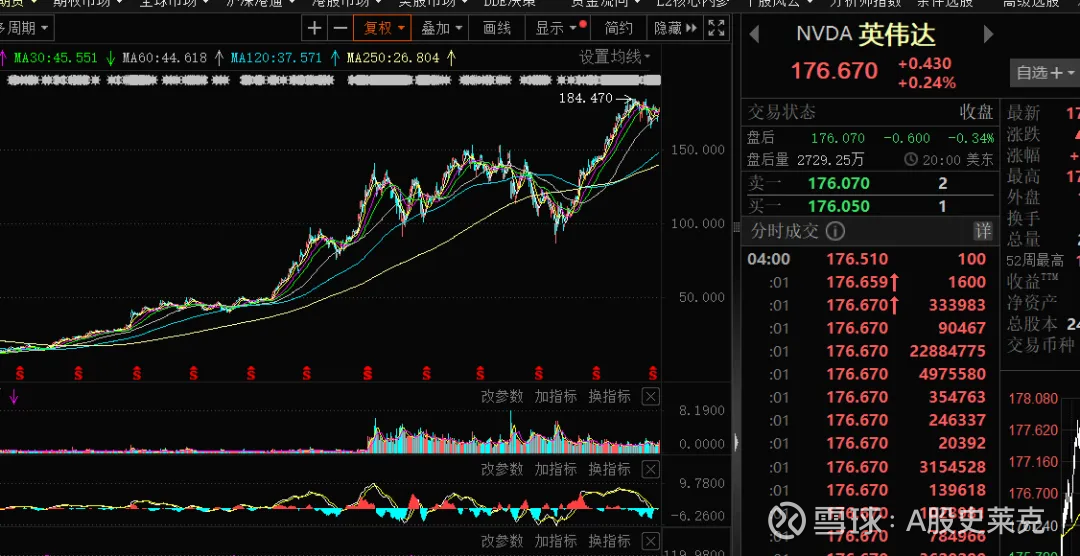Click the trade volume 22884775
The width and height of the screenshot is (1080, 556).
(x=947, y=351)
